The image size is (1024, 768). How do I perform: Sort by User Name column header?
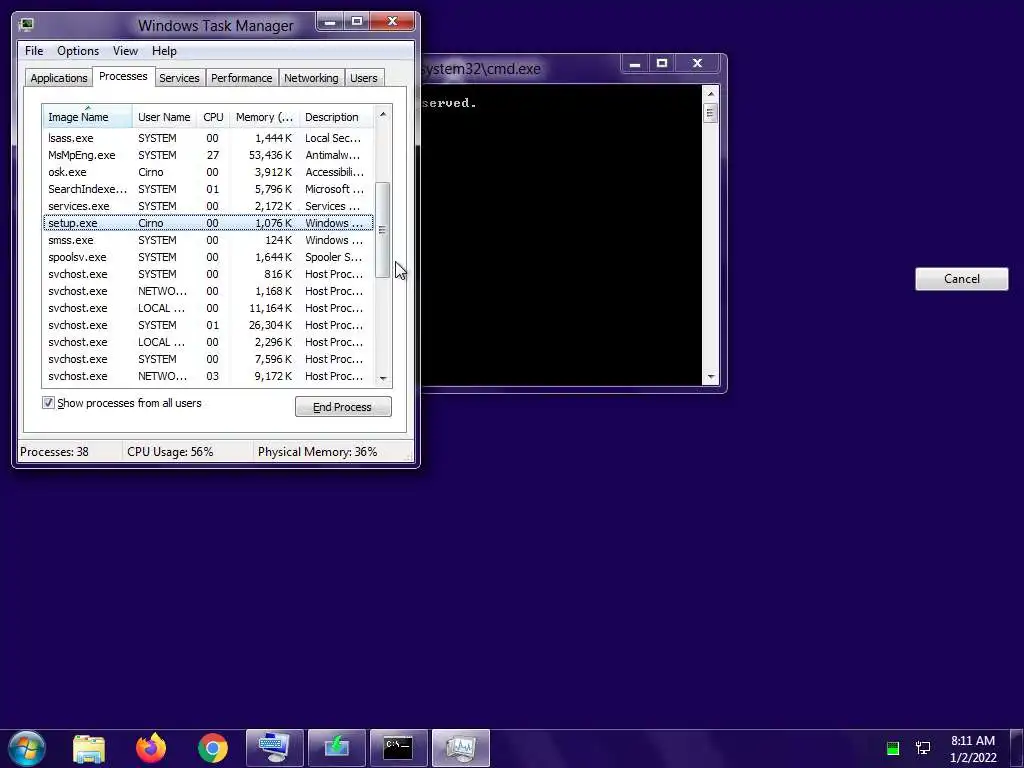tap(165, 117)
